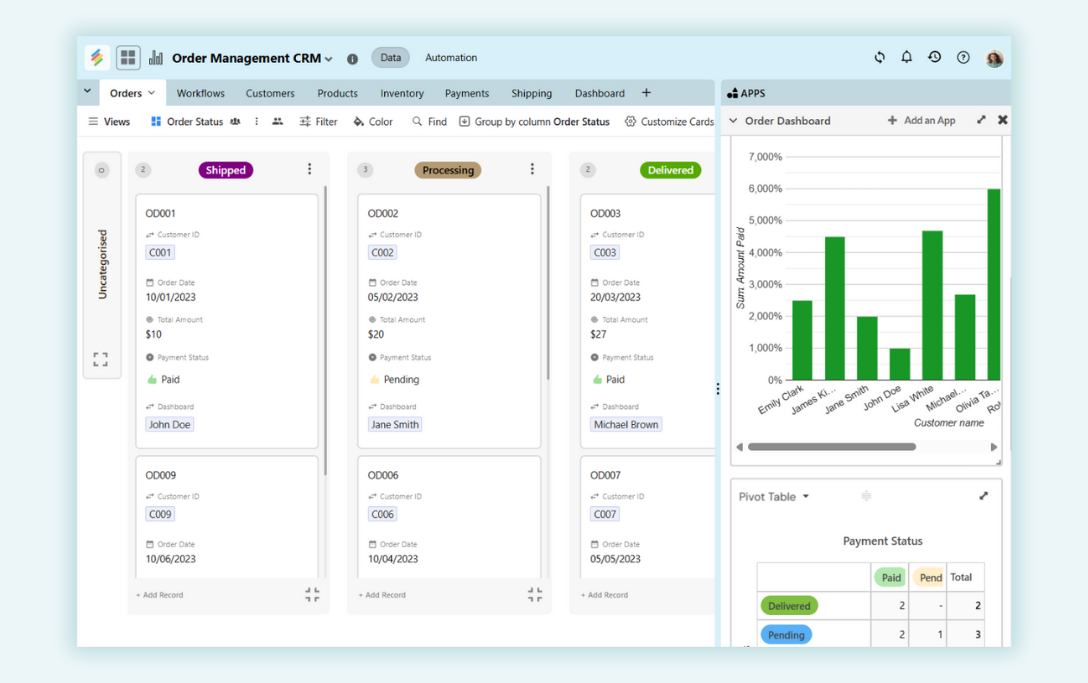Click the help question mark icon
Image resolution: width=1088 pixels, height=683 pixels.
[962, 57]
